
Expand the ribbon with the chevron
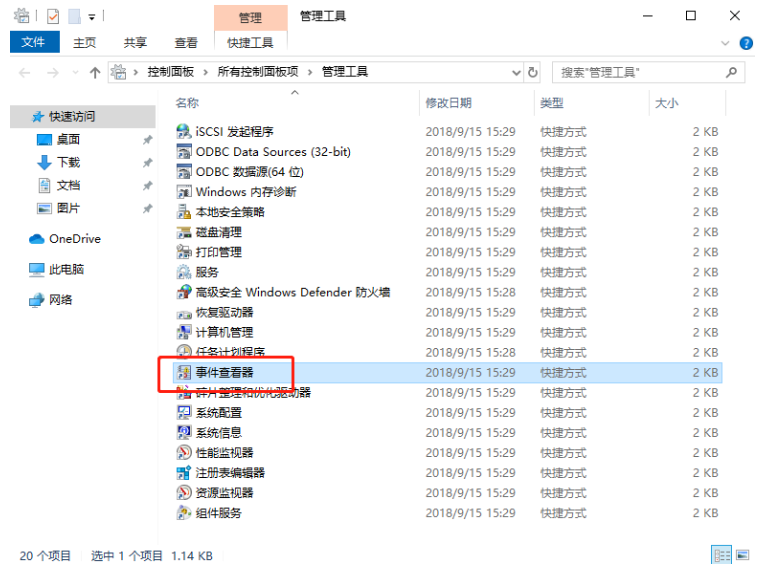coord(727,43)
